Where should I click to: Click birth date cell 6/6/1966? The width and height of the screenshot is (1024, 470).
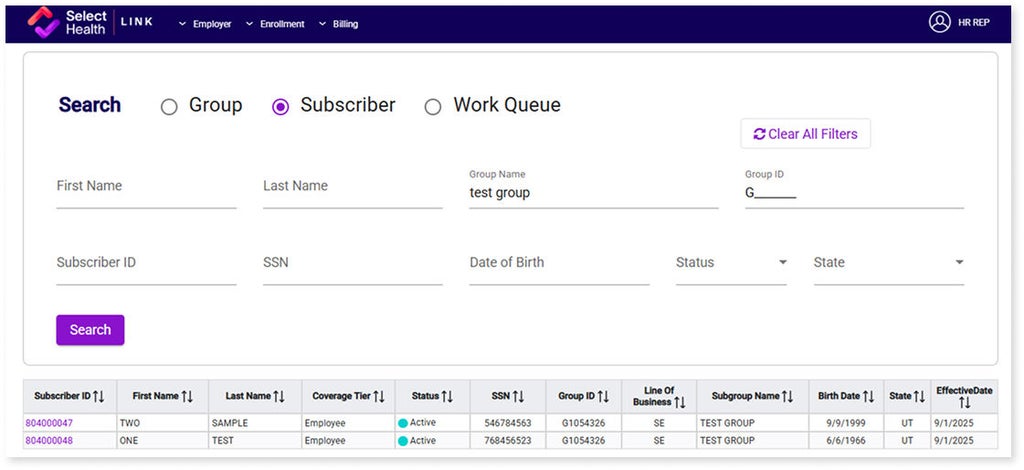pos(846,441)
